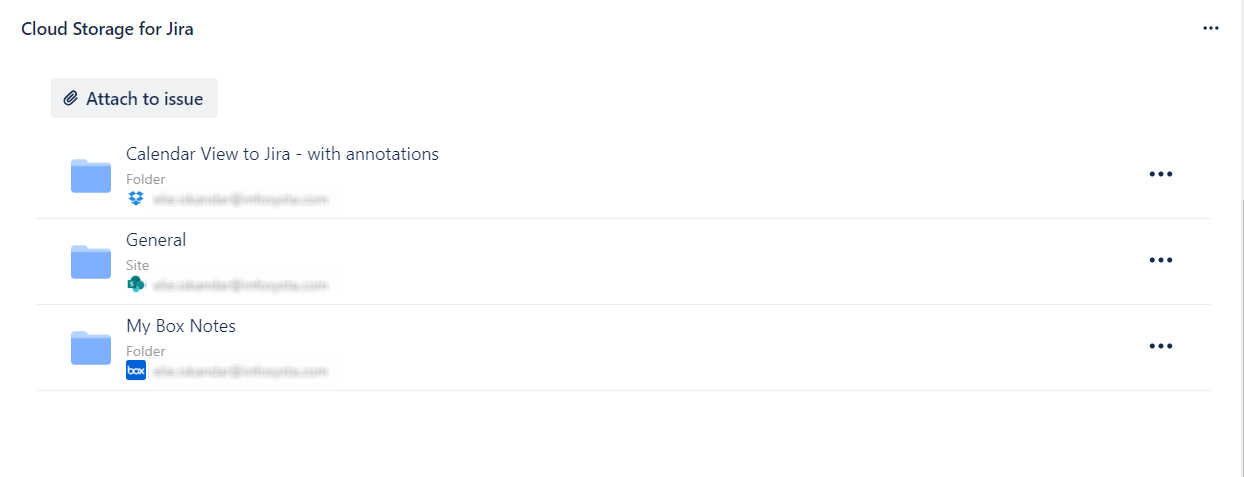Viewport: 1244px width, 477px height.
Task: Open the General site entry
Action: pyautogui.click(x=156, y=240)
